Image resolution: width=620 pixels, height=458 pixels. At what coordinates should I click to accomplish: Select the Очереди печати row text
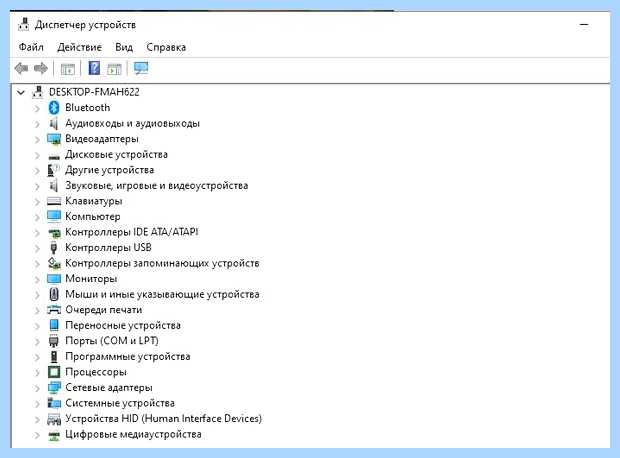(104, 310)
